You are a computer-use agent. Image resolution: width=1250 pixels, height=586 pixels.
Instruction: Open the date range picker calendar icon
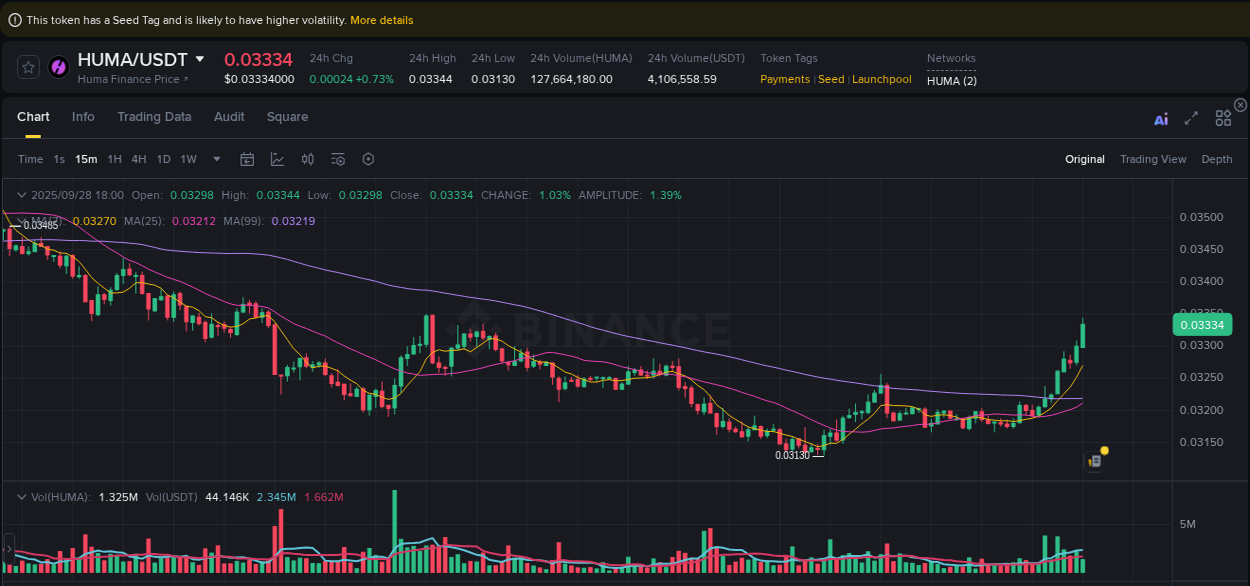(247, 159)
